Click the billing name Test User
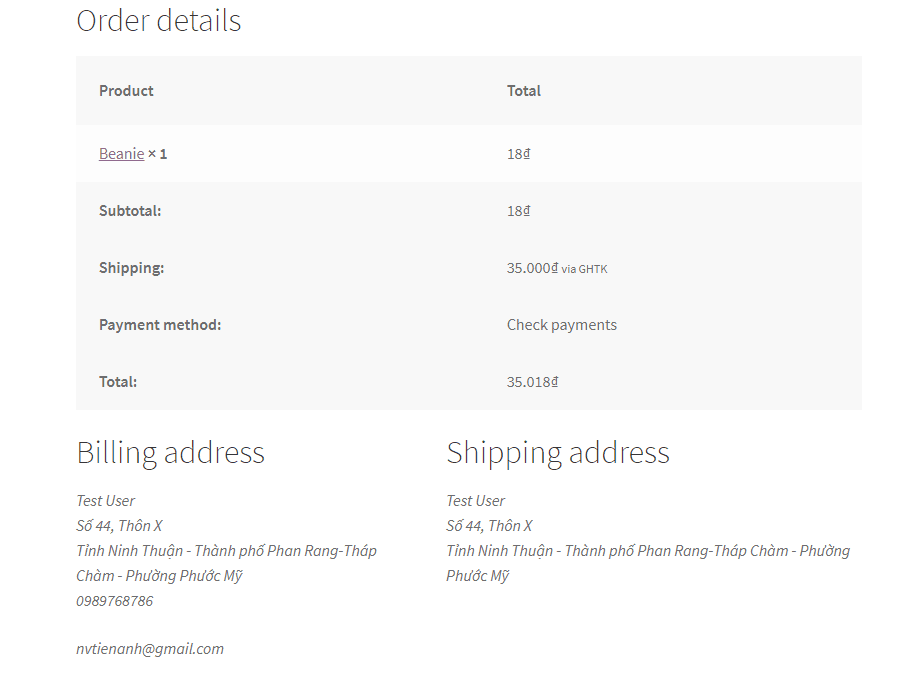 pyautogui.click(x=106, y=501)
